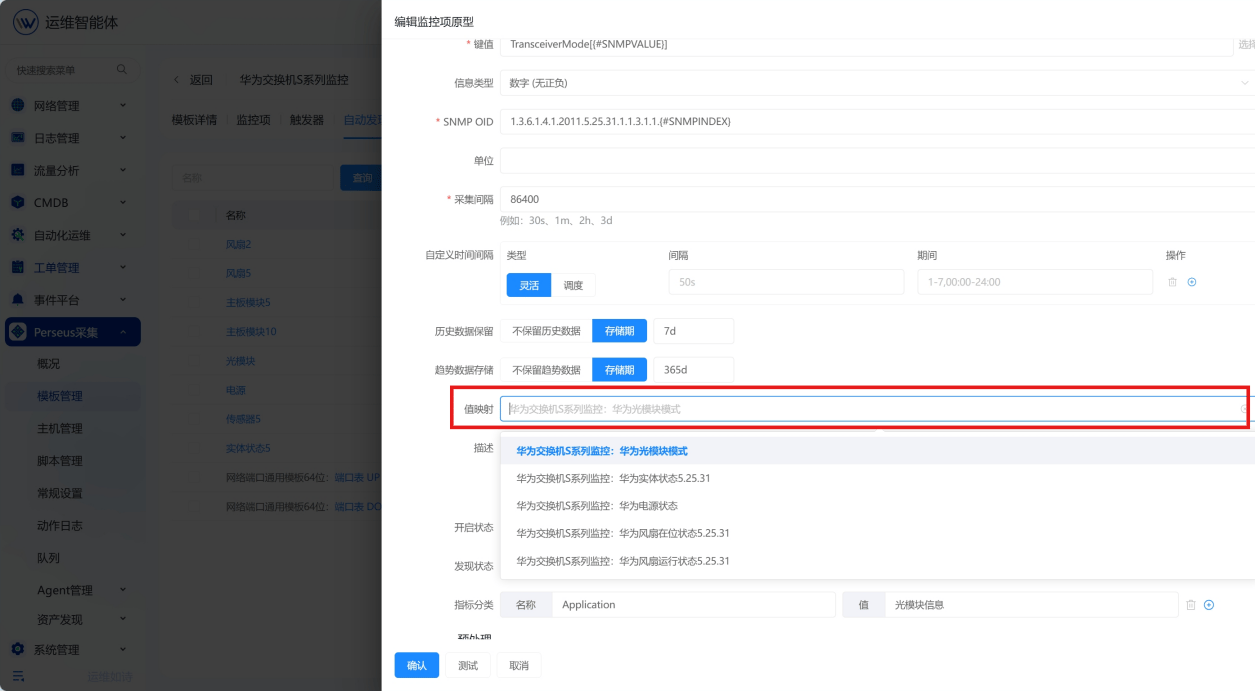Click the 采集间隔 input field
The height and width of the screenshot is (692, 1256).
pos(877,199)
